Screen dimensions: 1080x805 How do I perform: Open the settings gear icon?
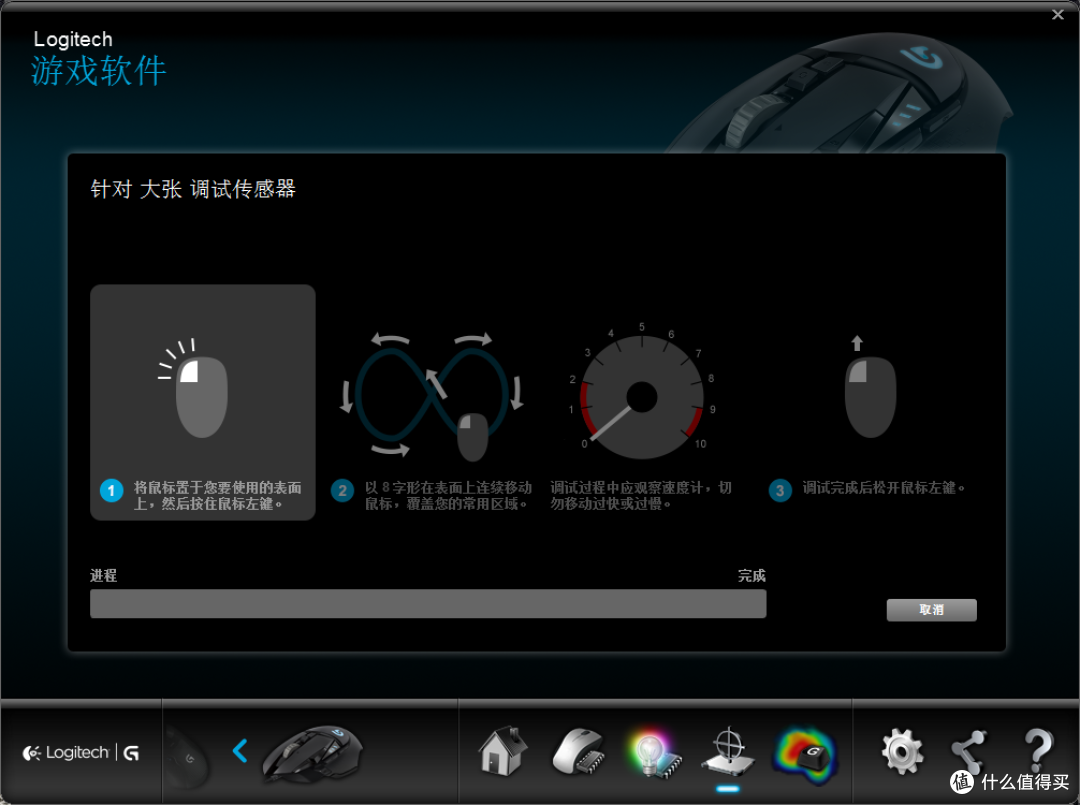pos(902,752)
